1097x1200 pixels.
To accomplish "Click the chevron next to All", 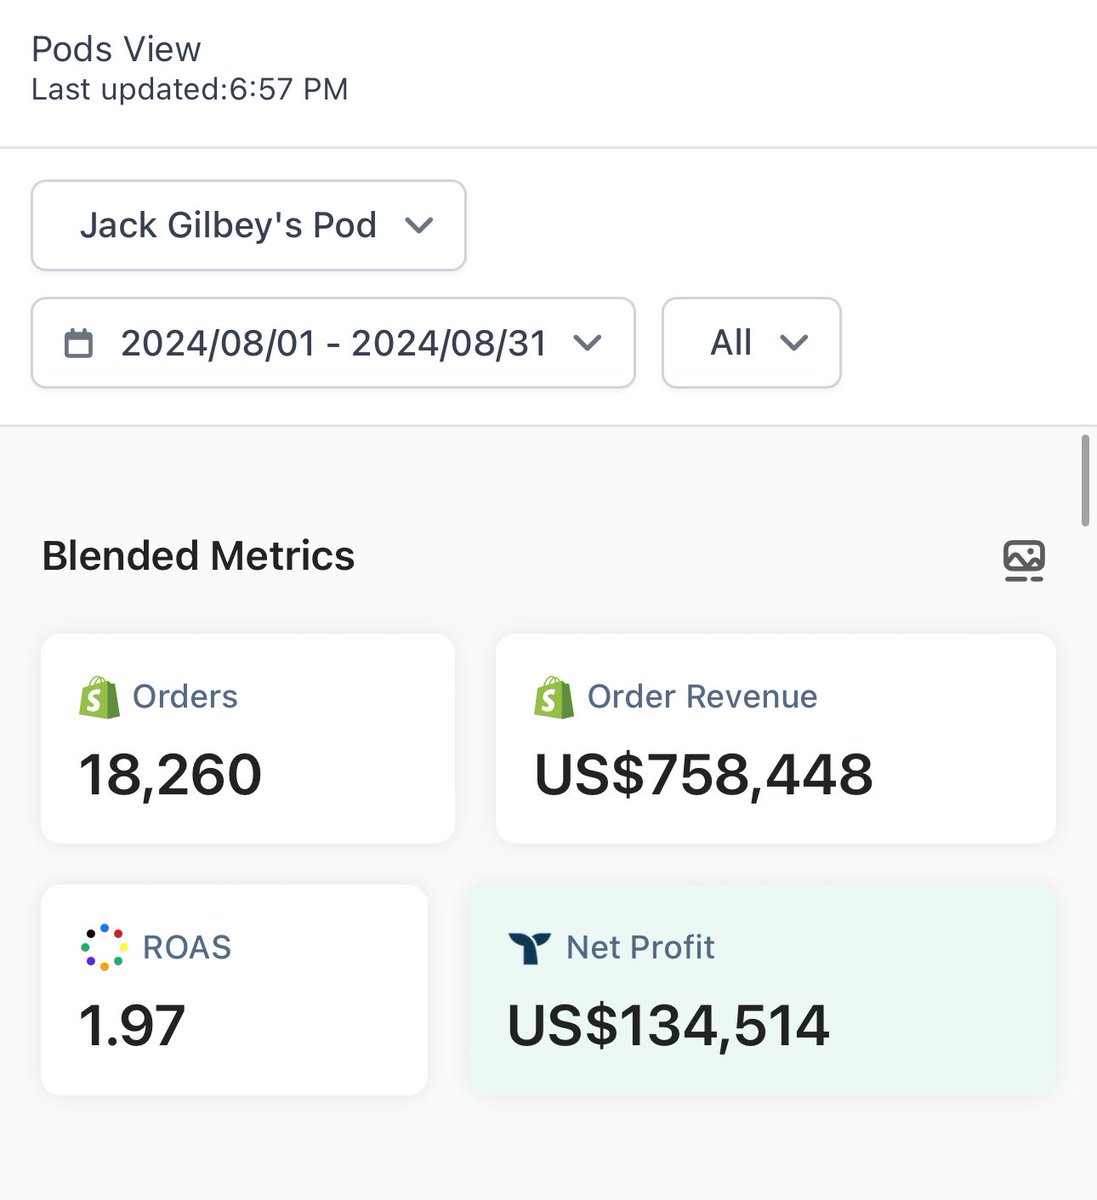I will click(x=794, y=343).
